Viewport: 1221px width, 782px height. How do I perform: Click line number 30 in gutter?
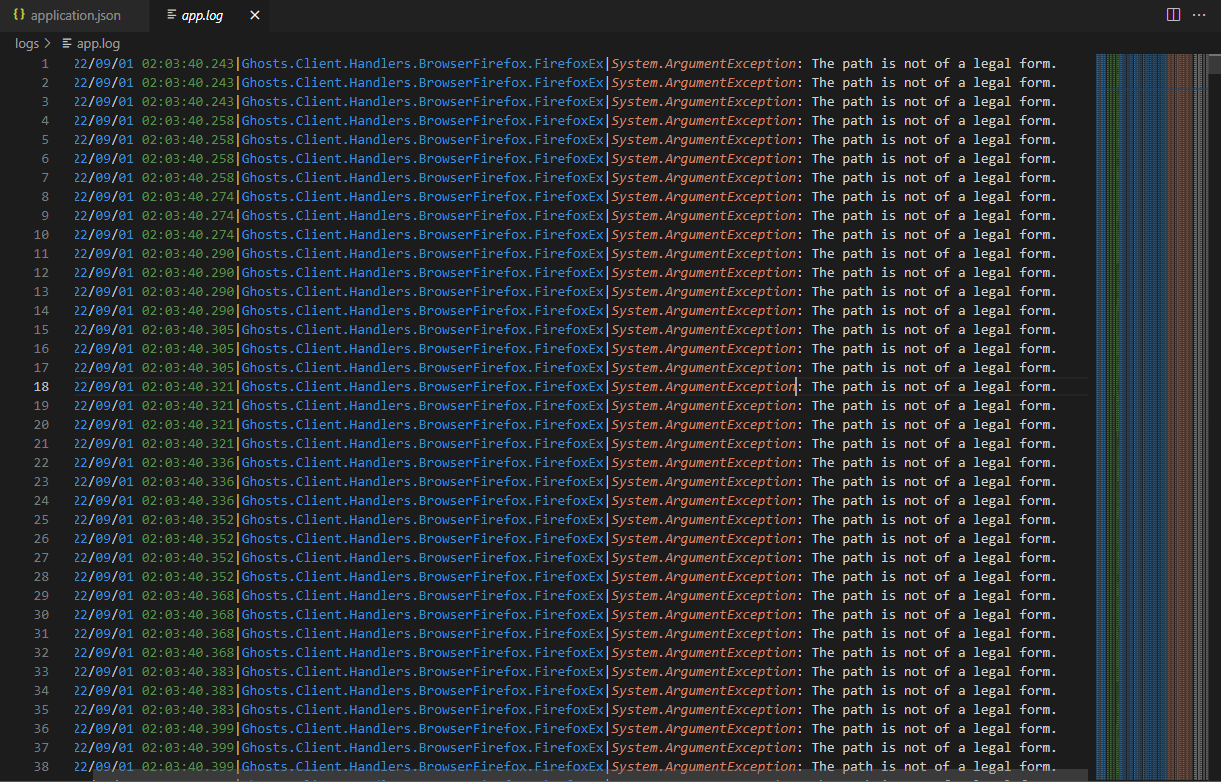(x=41, y=615)
